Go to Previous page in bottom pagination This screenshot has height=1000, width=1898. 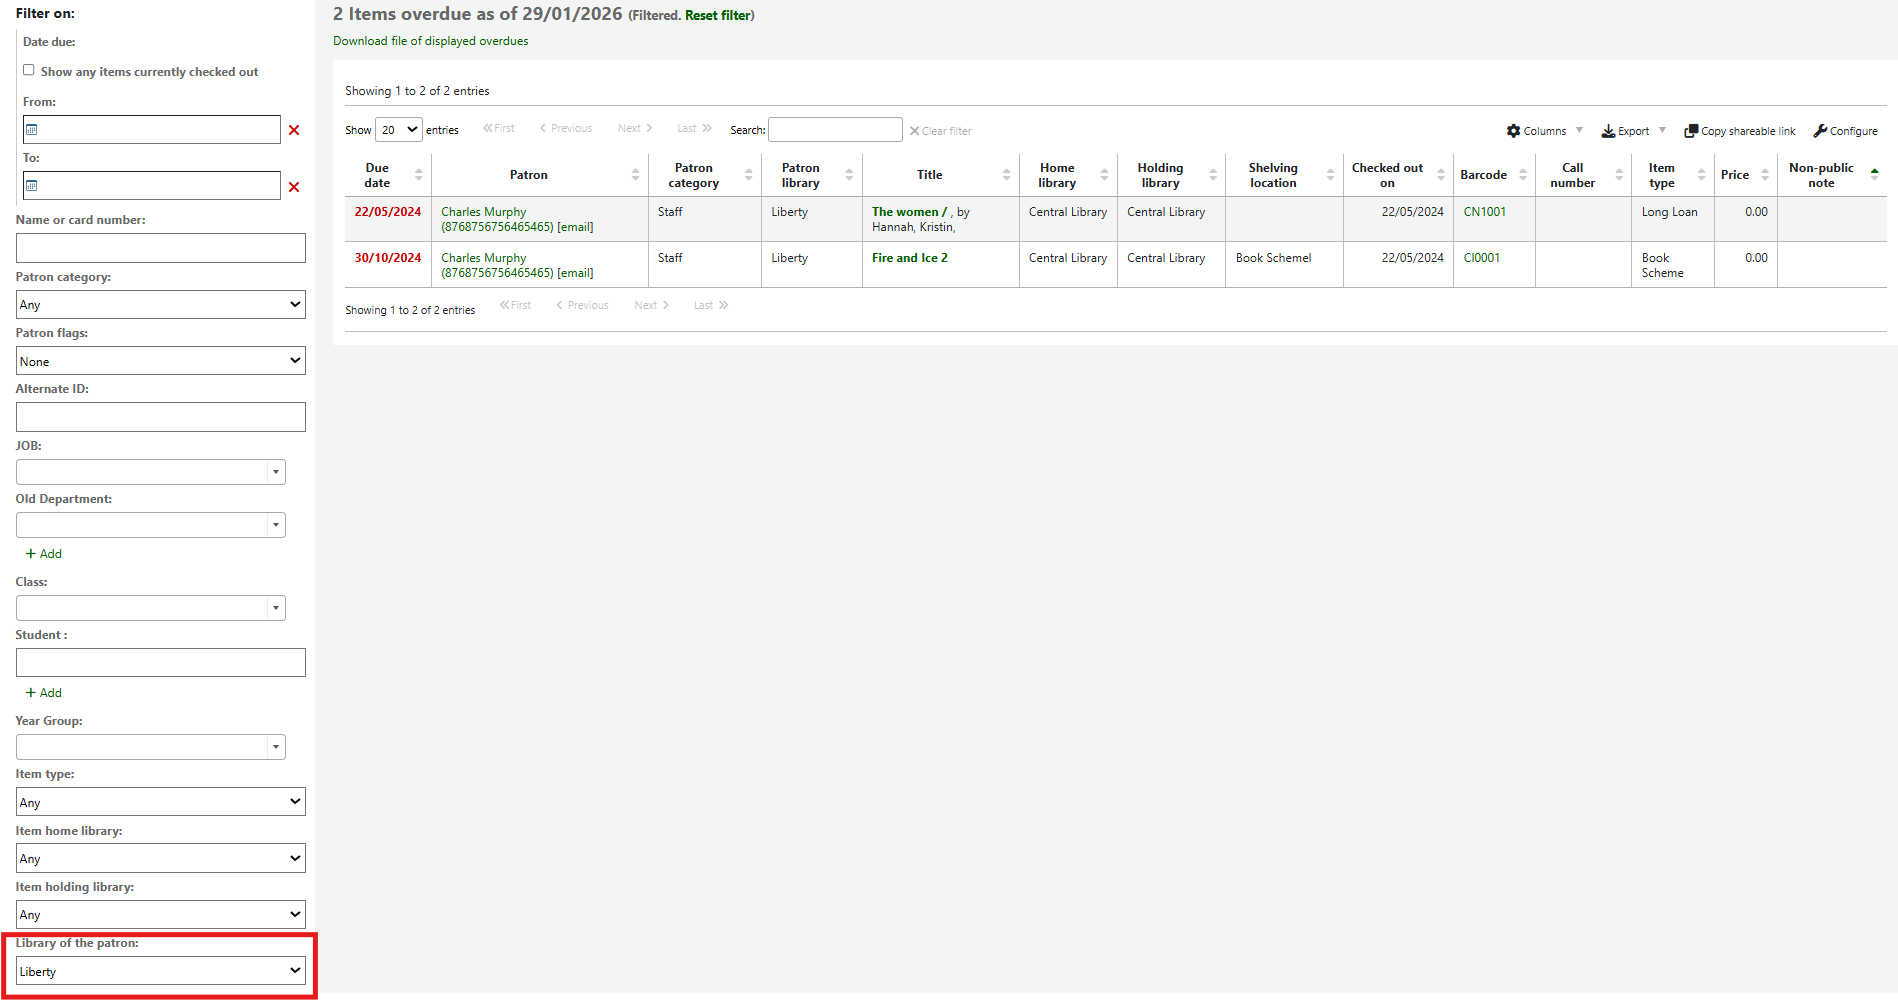tap(582, 305)
